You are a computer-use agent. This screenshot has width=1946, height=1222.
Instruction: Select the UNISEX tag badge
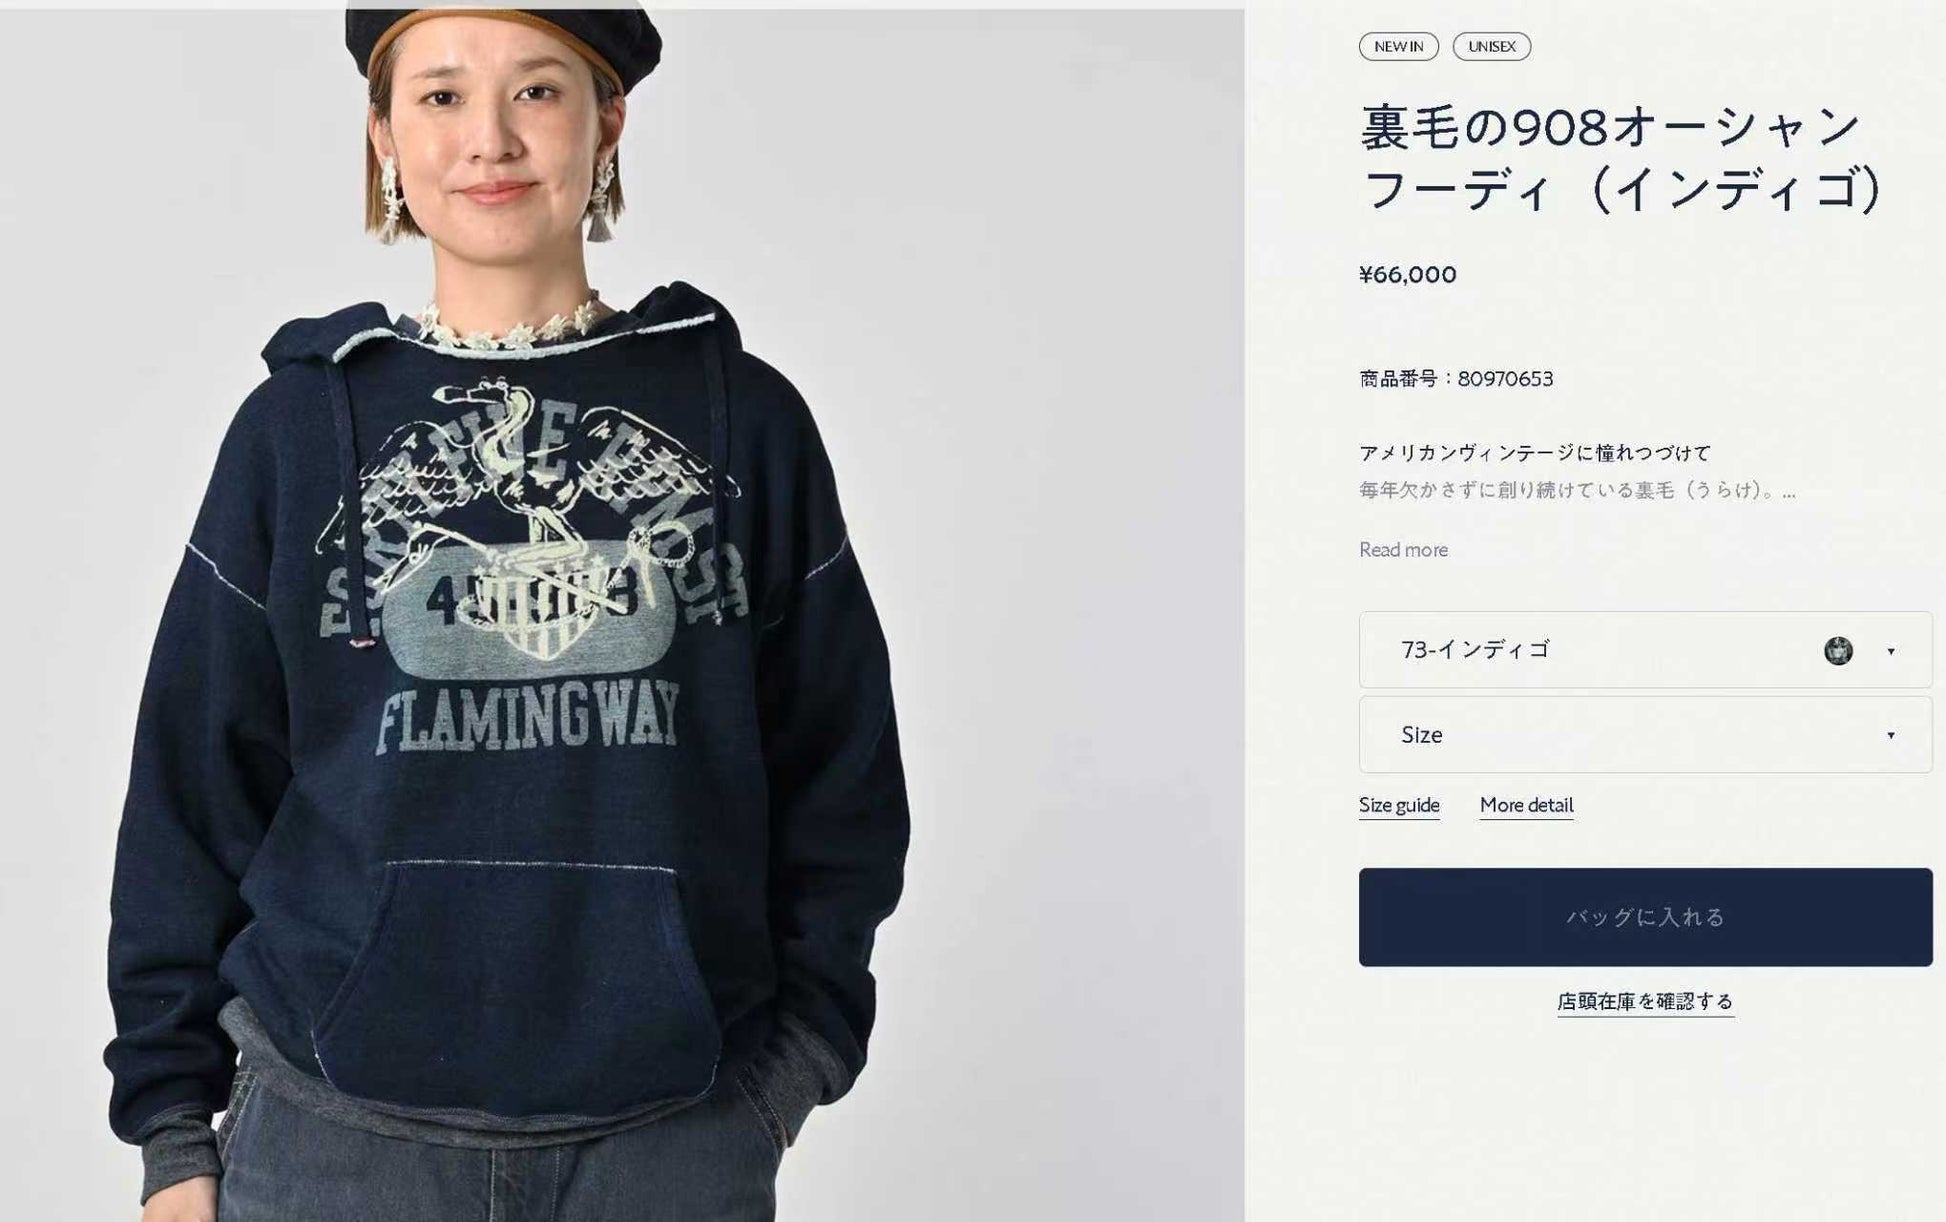click(x=1491, y=46)
